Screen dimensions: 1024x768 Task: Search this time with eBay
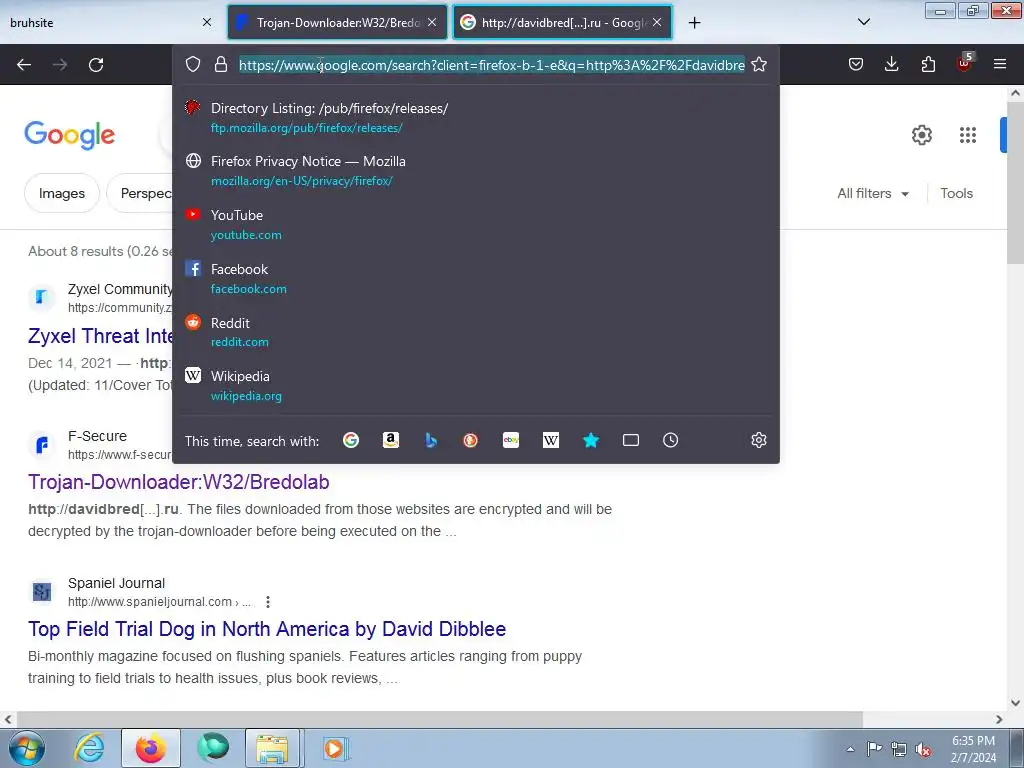511,440
